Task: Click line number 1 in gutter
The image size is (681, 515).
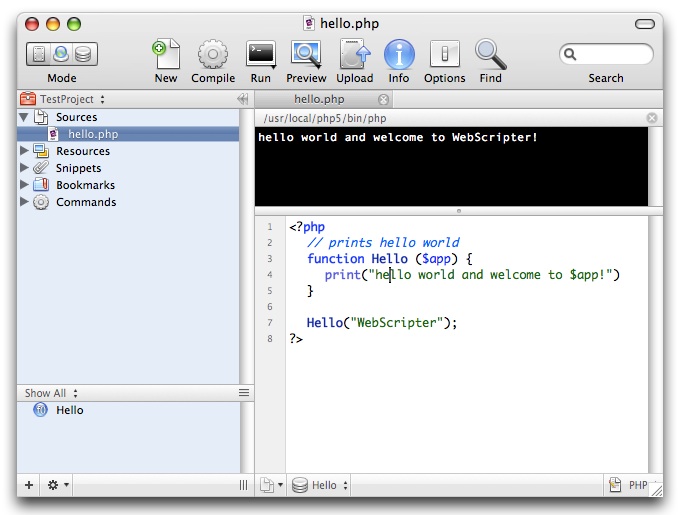Action: click(x=270, y=227)
